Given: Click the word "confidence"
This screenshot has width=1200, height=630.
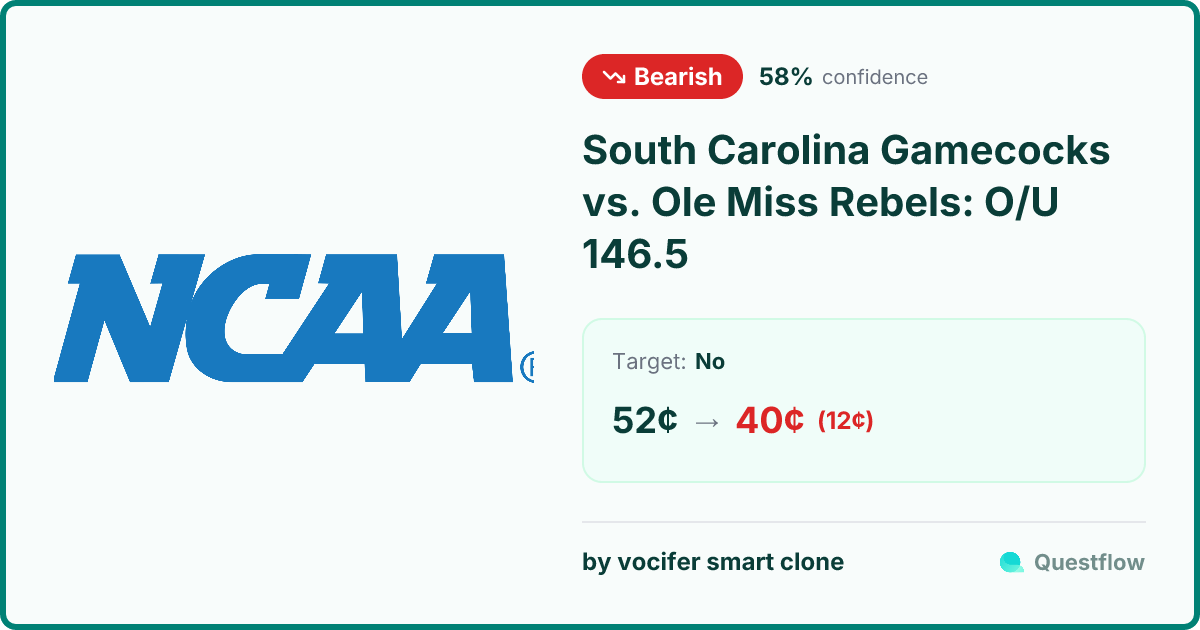Looking at the screenshot, I should (874, 77).
